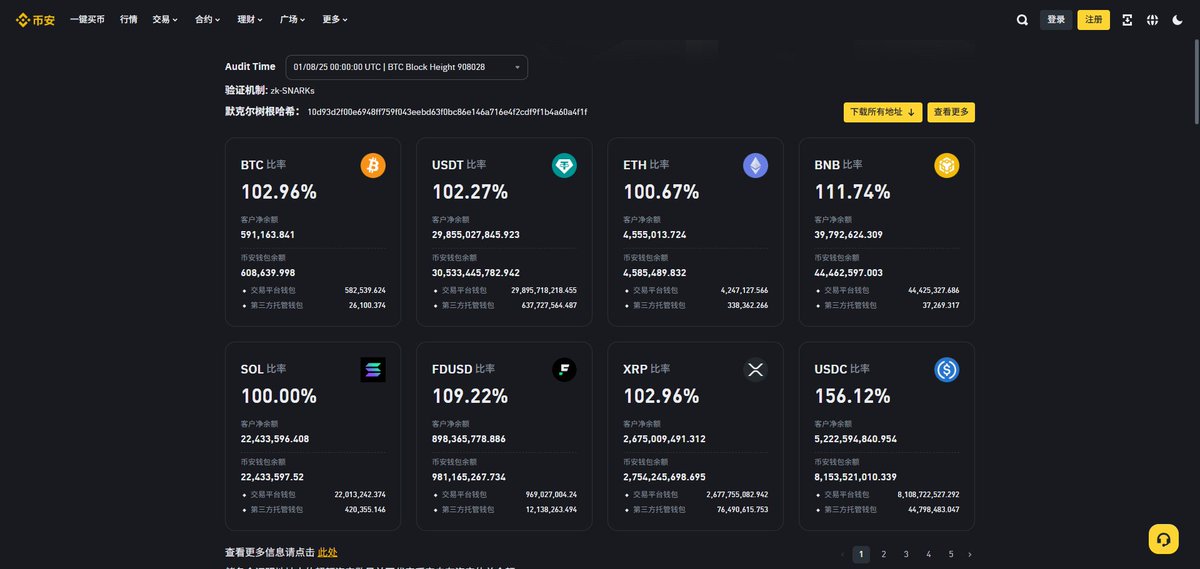
Task: Click the 下载所有地址 button
Action: pos(882,112)
